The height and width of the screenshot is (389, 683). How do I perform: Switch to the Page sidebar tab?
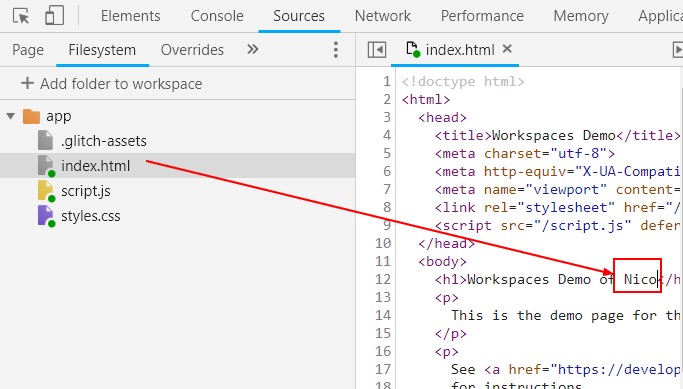coord(28,50)
